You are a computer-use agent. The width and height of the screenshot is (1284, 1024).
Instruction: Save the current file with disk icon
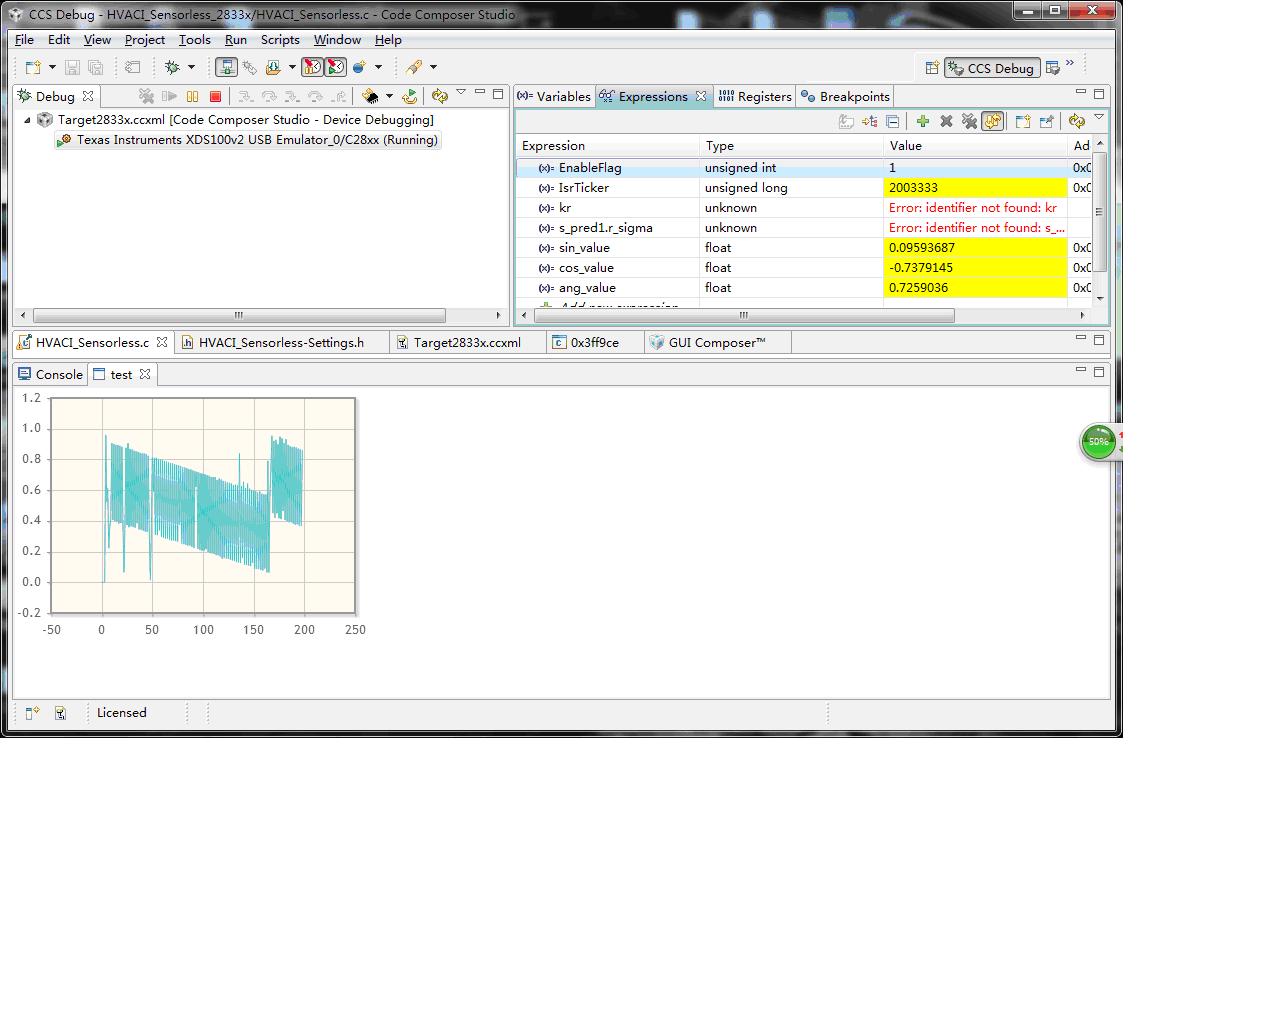click(71, 67)
